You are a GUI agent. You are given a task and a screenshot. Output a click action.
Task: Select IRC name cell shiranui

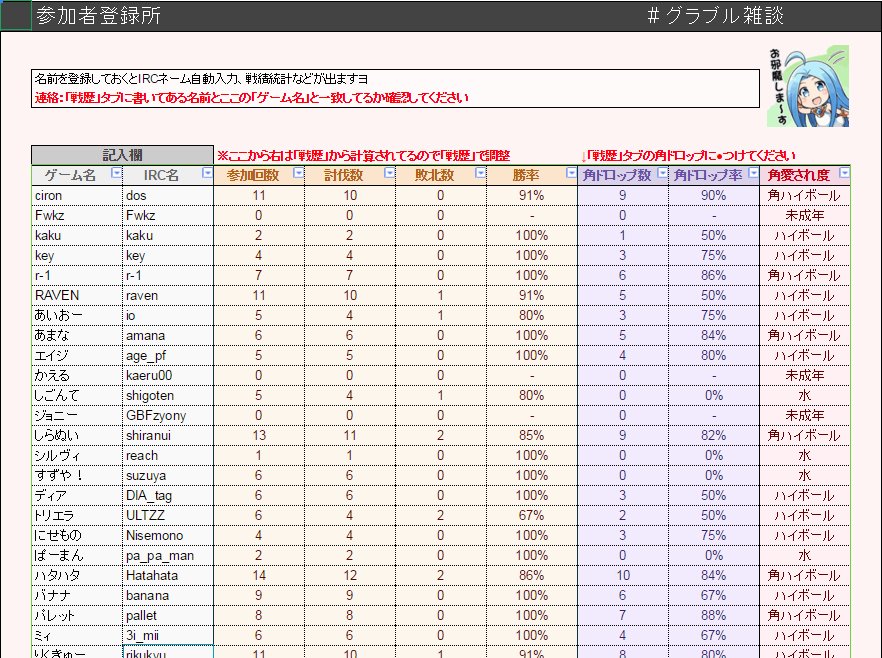(168, 435)
